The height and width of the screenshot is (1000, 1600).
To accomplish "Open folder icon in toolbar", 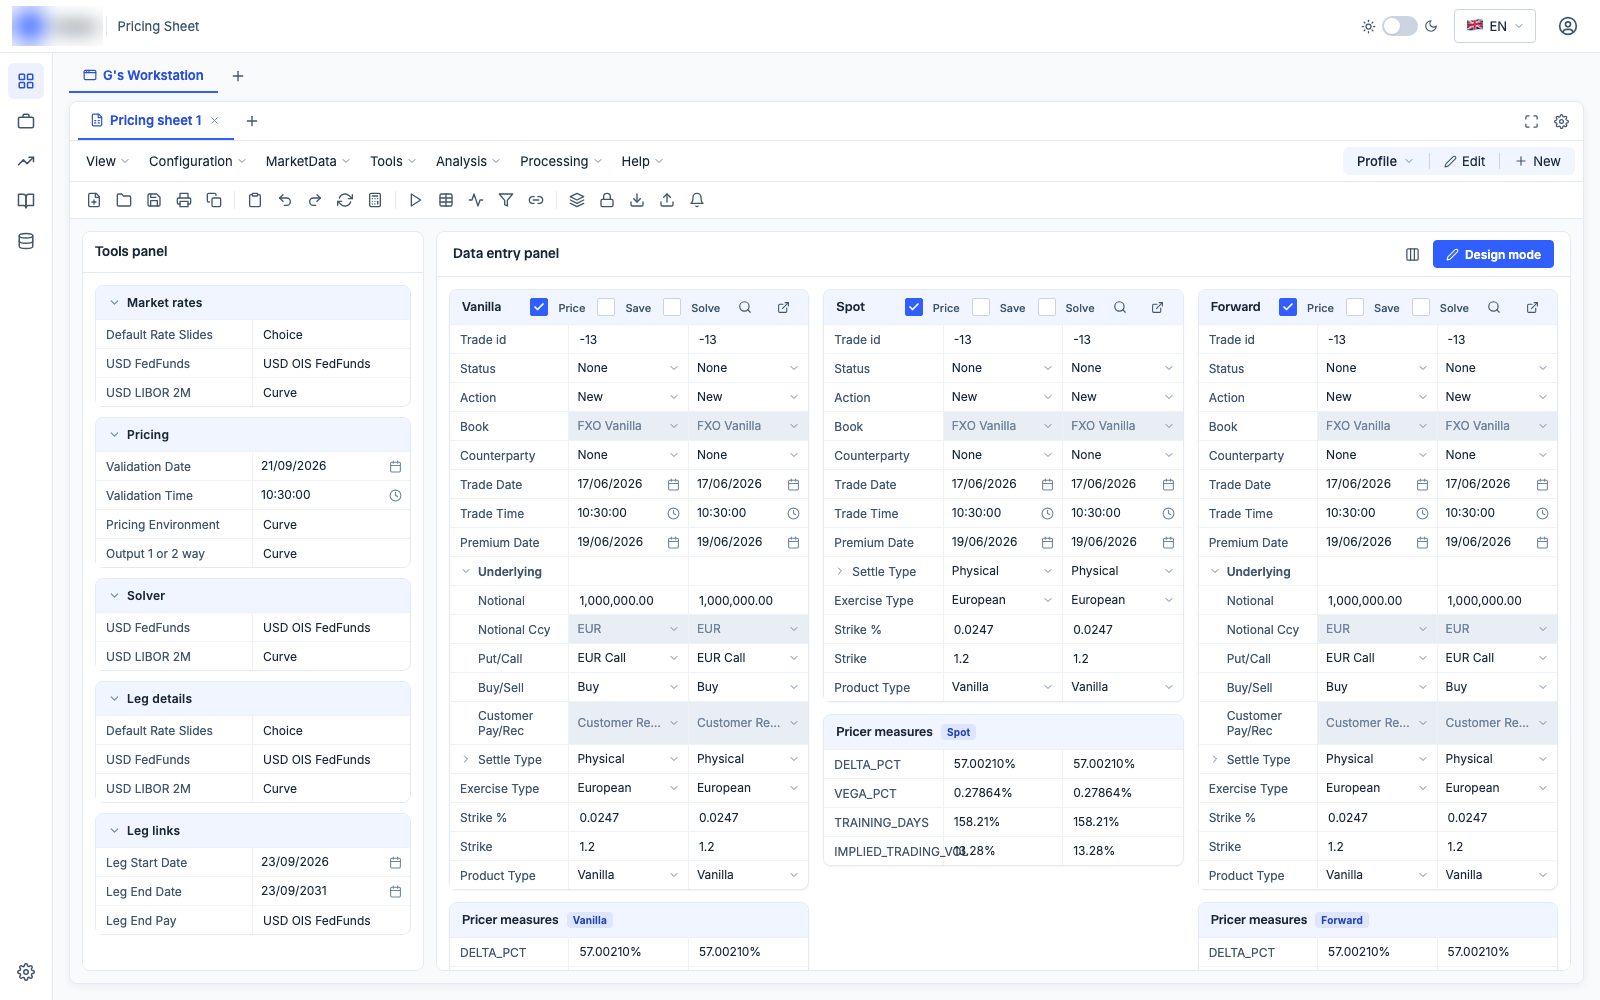I will (x=124, y=200).
